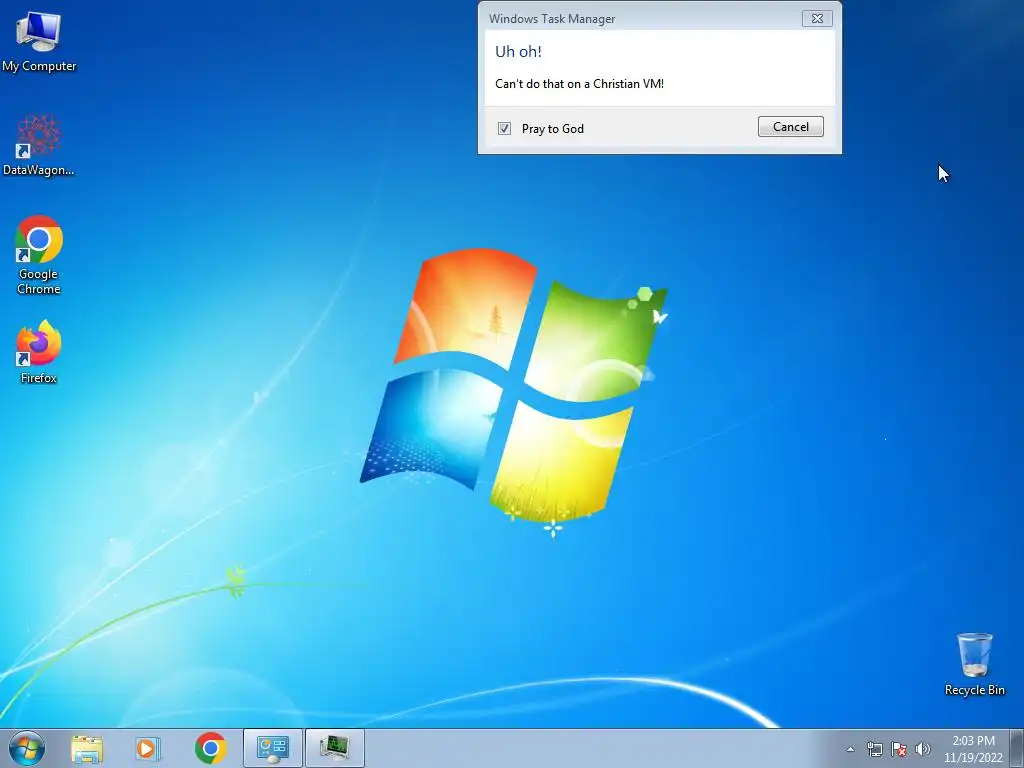Viewport: 1024px width, 768px height.
Task: Click the Pray to God label
Action: coord(552,129)
